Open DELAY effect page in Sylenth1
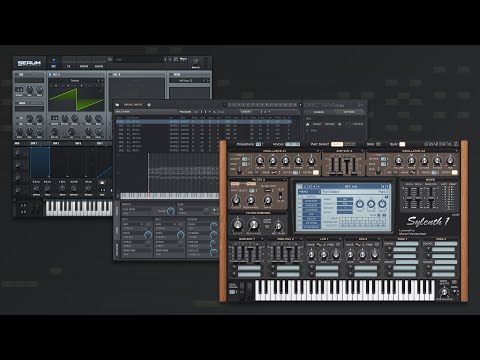The width and height of the screenshot is (480, 360). pyautogui.click(x=312, y=218)
